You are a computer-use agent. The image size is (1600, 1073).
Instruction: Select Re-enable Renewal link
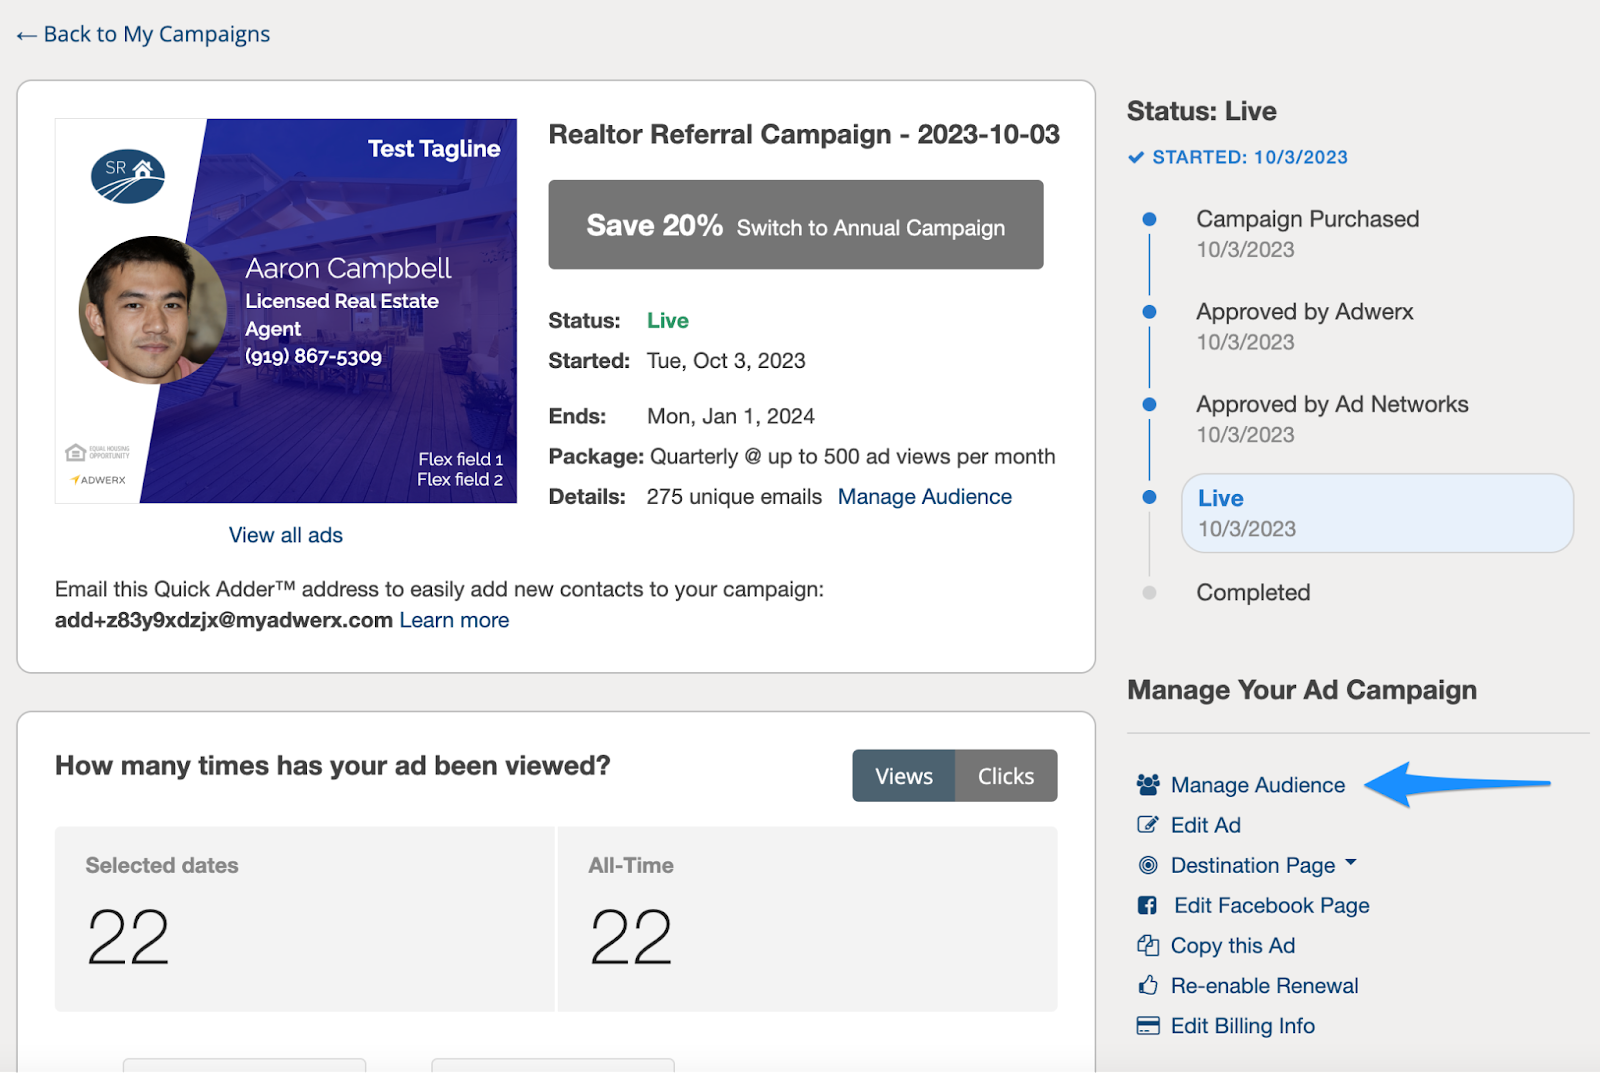tap(1265, 985)
